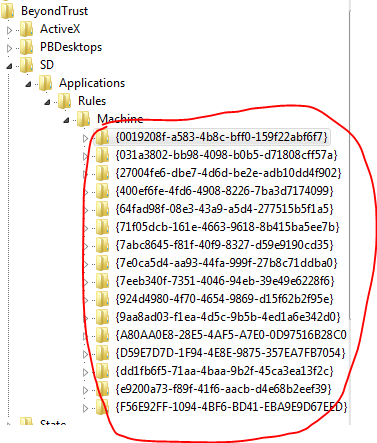Select key {400ef6fe-4fd6-4908-8226-7ba3d7174099}
The height and width of the screenshot is (443, 377).
224,191
